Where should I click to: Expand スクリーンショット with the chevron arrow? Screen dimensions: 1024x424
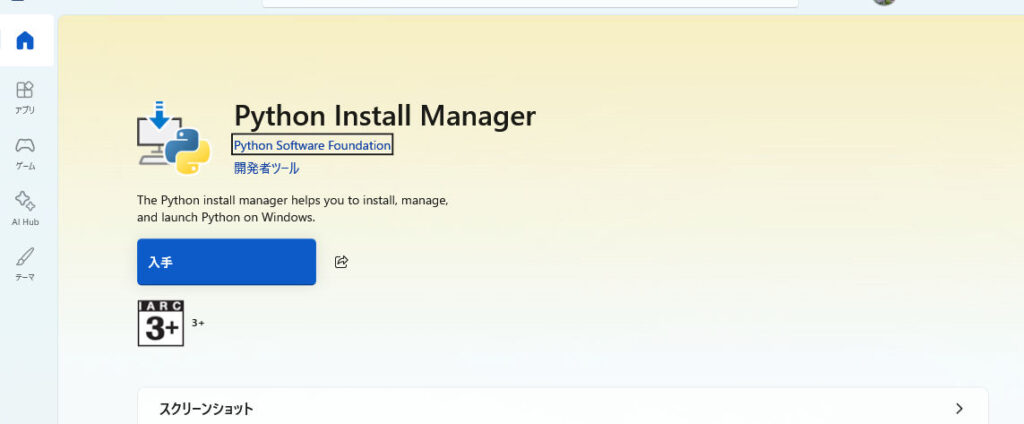959,408
